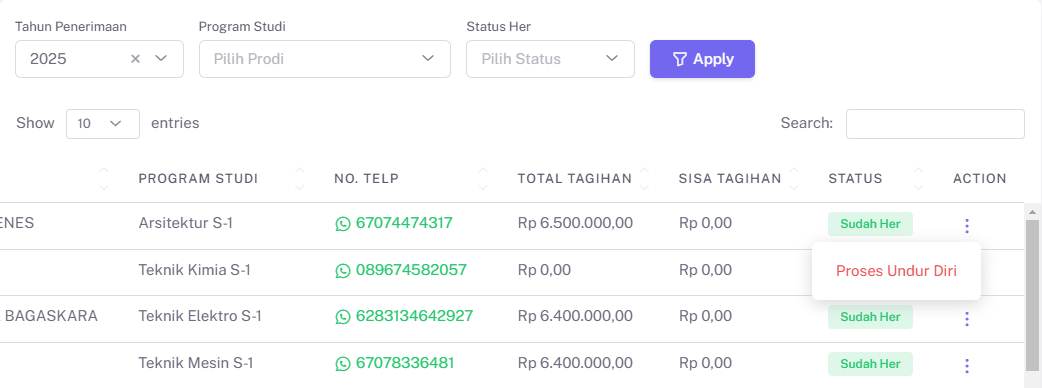Sort by Program Studi column
The height and width of the screenshot is (388, 1042).
tap(299, 178)
